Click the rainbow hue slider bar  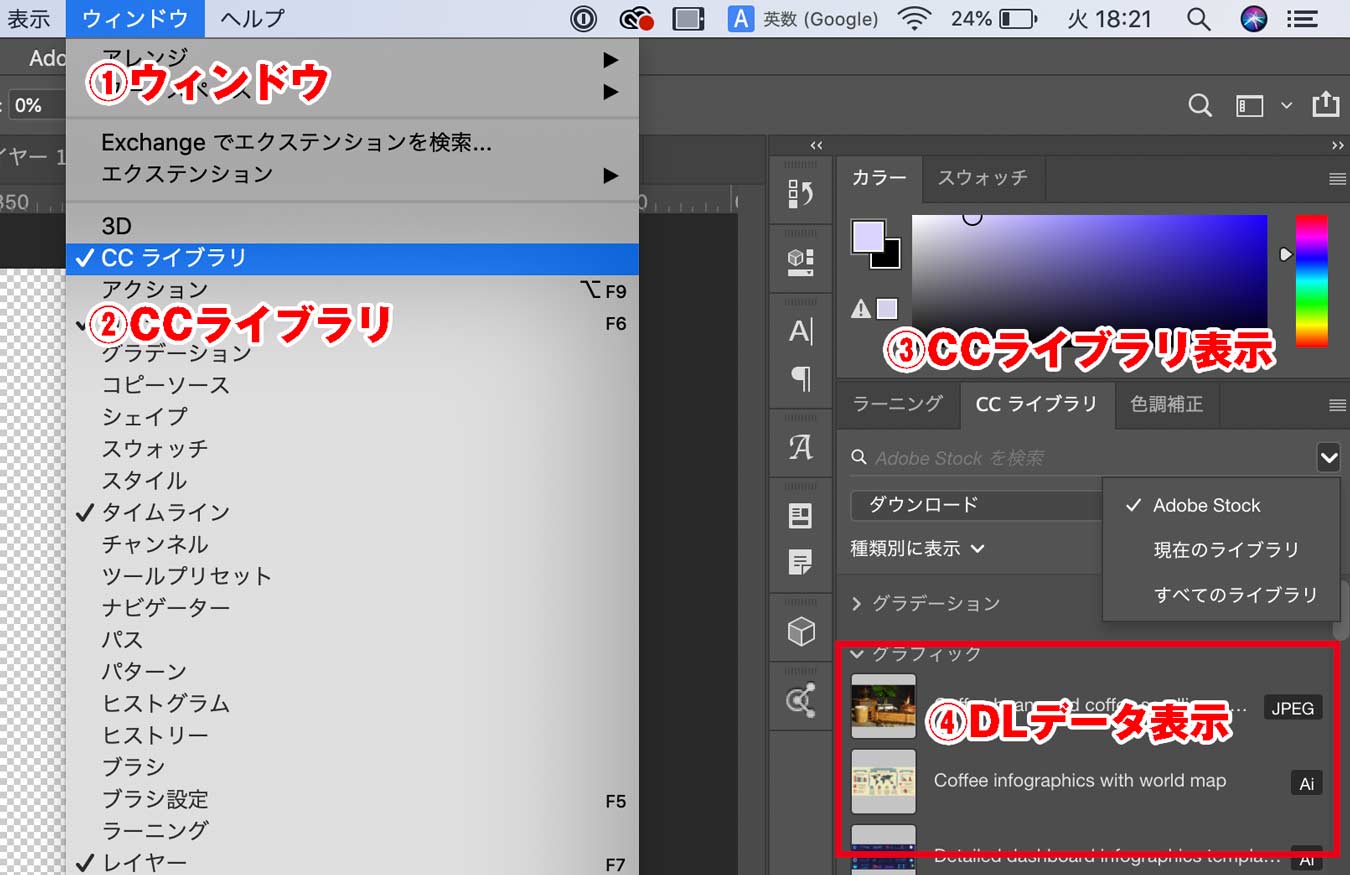pos(1312,281)
